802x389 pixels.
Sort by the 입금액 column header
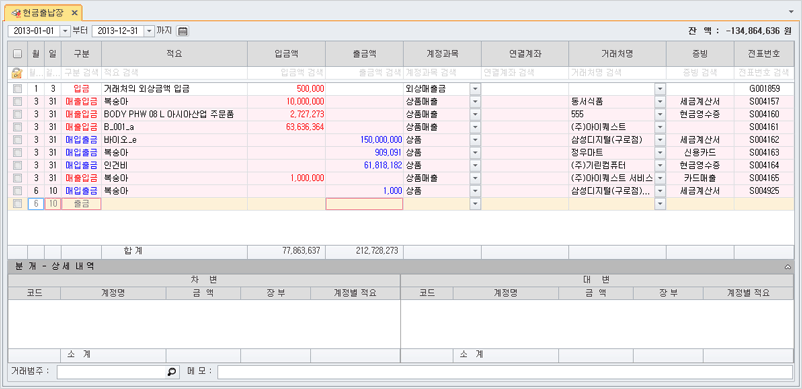(x=286, y=54)
